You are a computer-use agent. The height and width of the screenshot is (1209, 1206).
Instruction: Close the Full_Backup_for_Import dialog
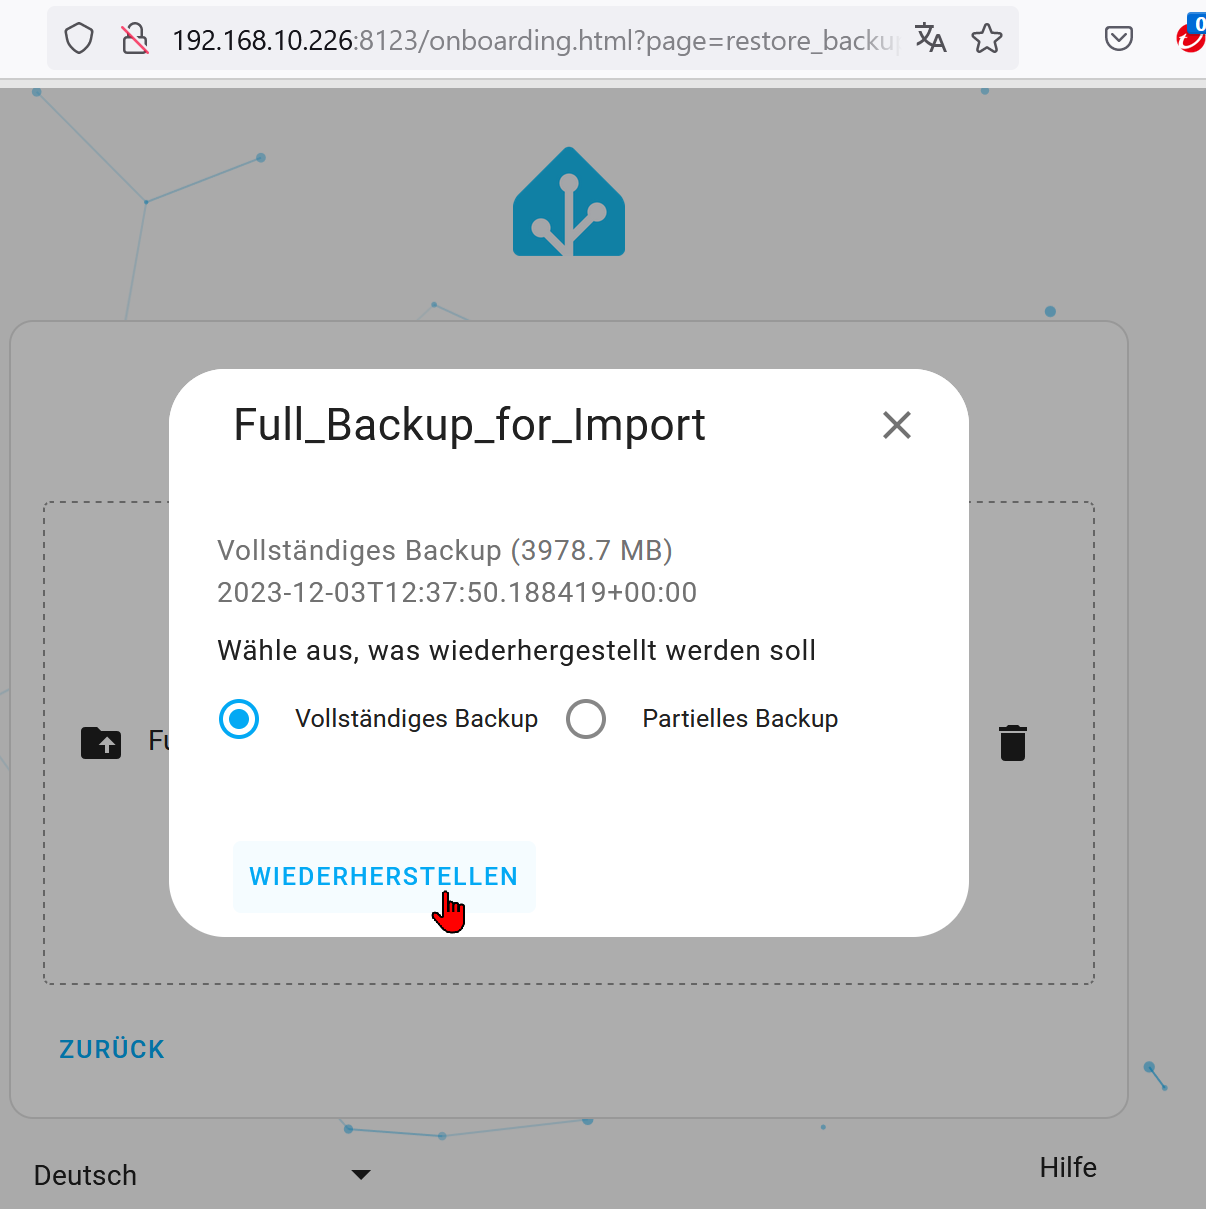pos(897,425)
